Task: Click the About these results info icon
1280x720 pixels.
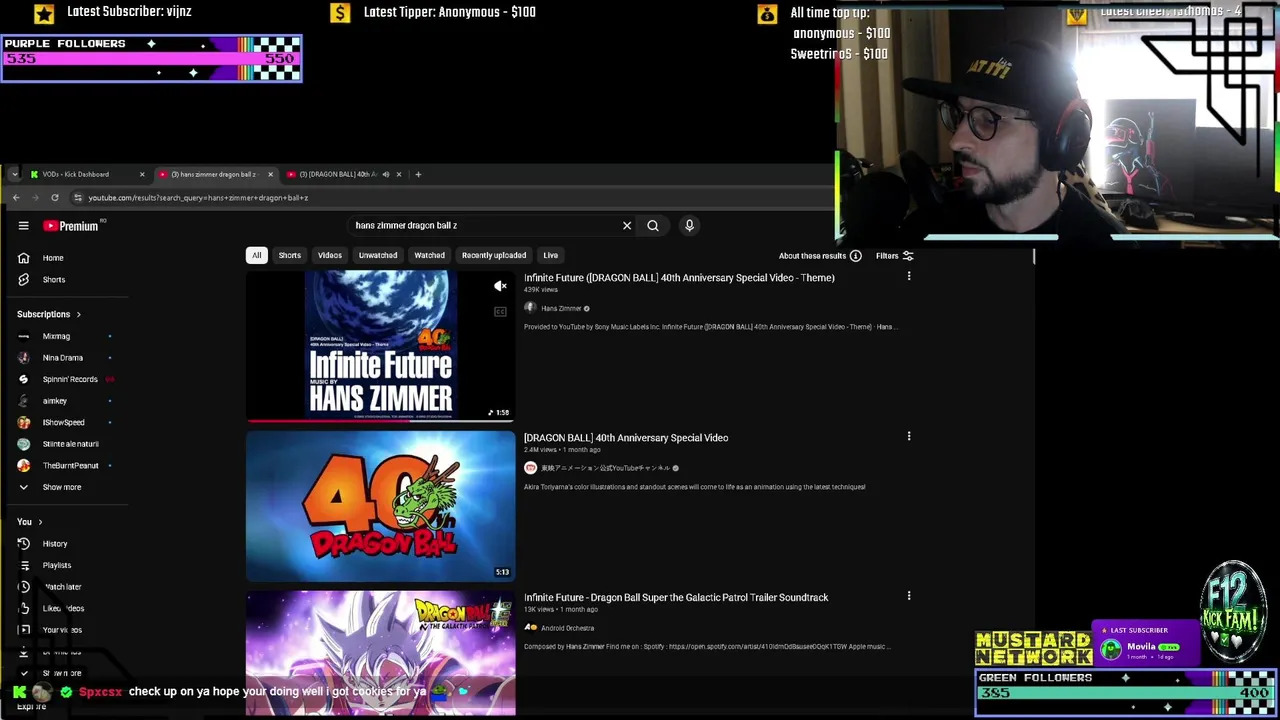Action: (x=856, y=256)
